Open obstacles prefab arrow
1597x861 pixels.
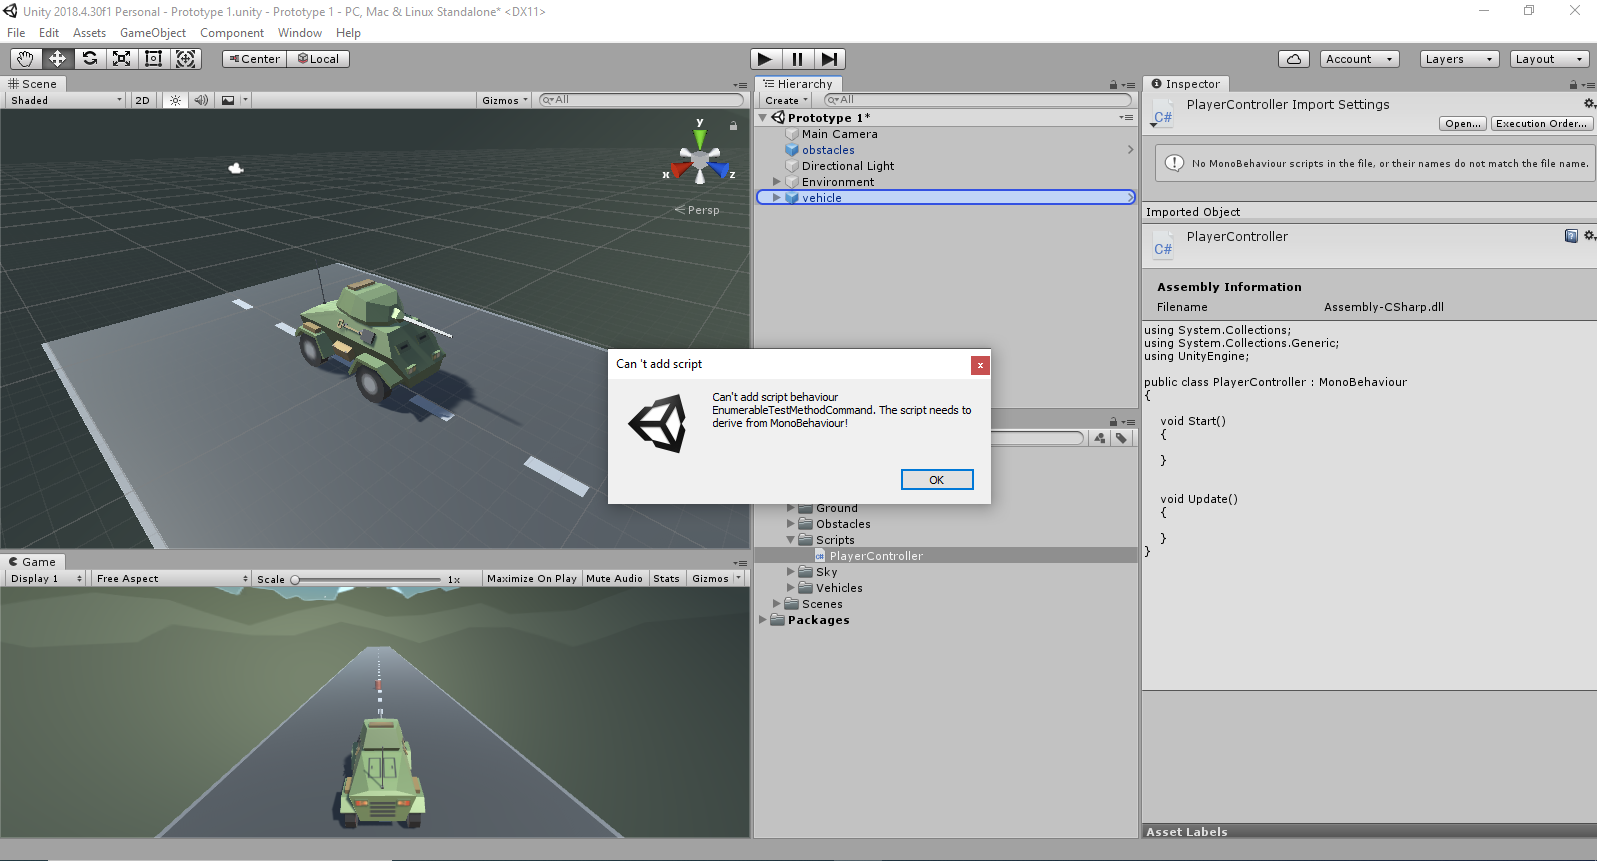[x=1130, y=150]
